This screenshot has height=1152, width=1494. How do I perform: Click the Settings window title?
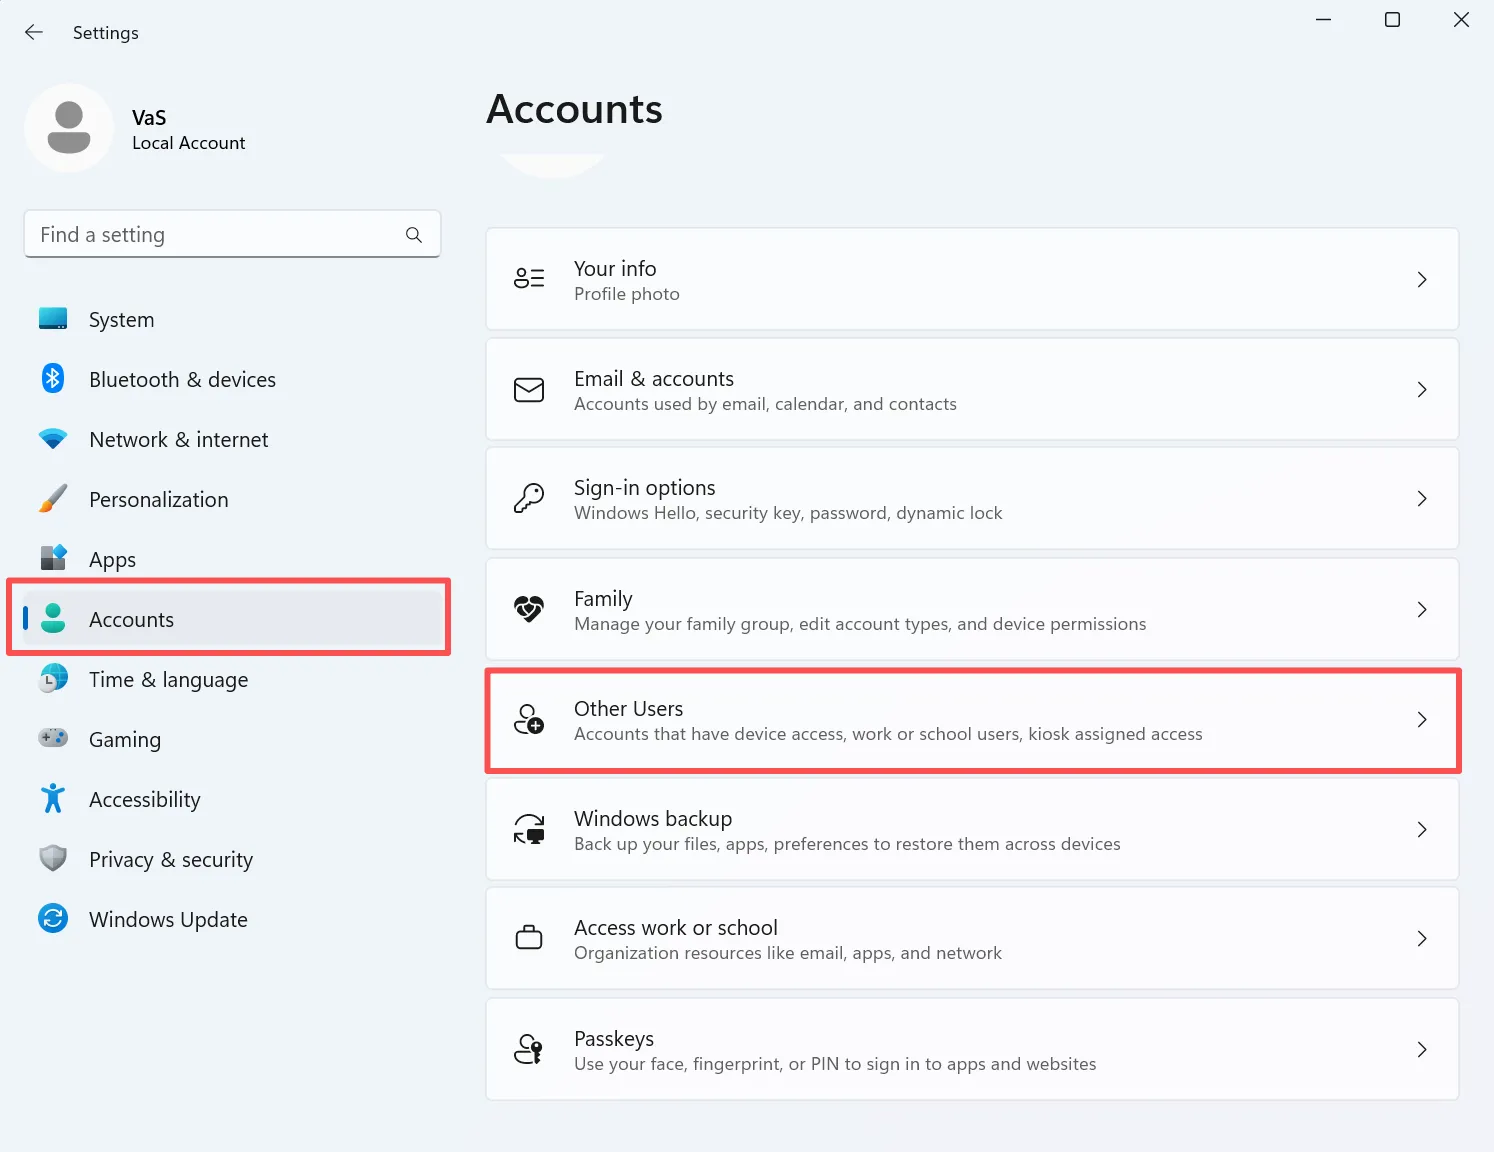click(106, 33)
